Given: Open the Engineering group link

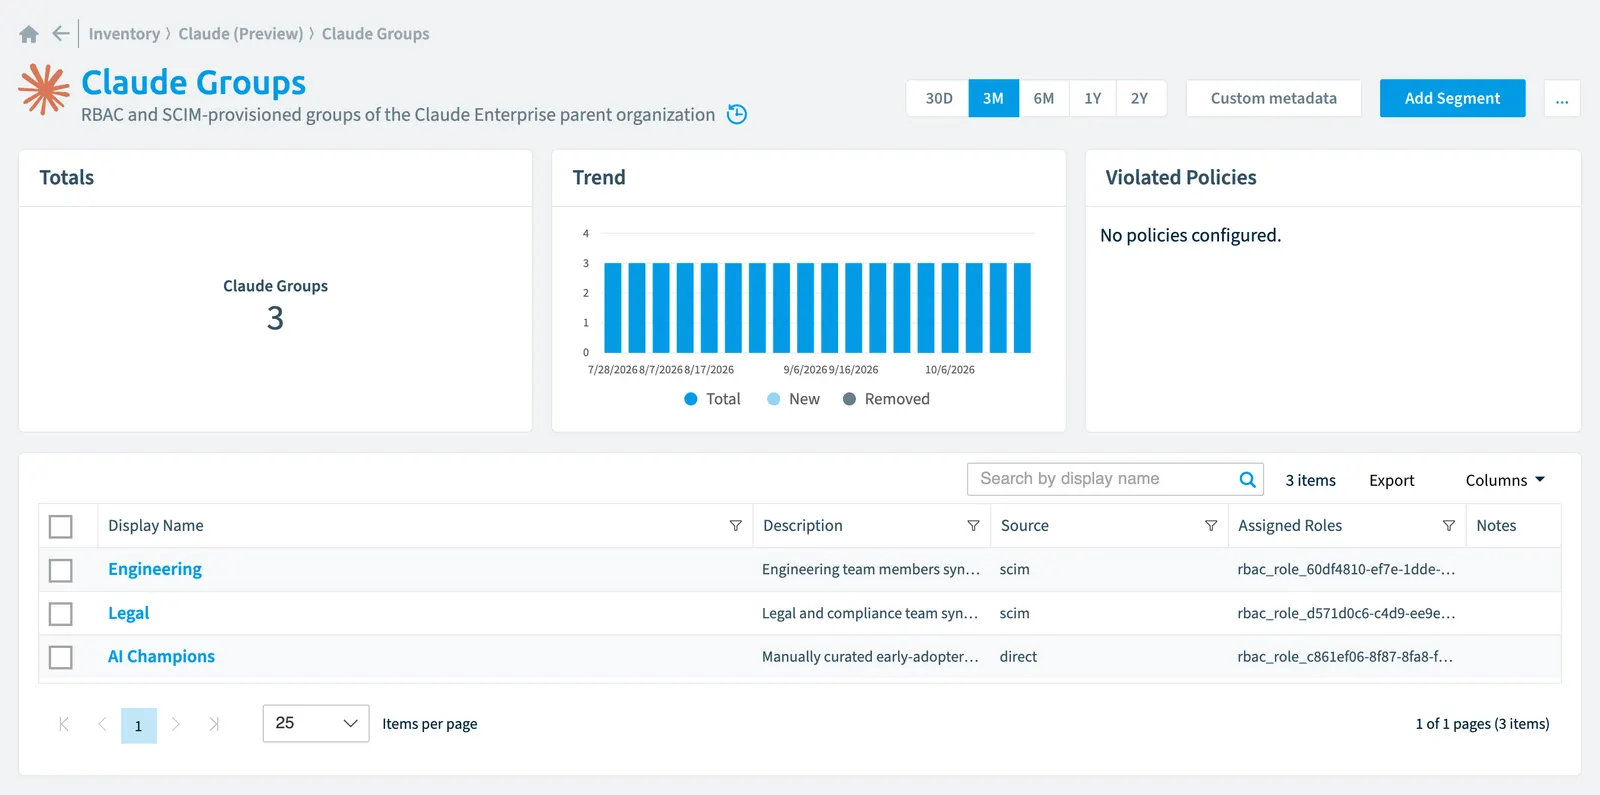Looking at the screenshot, I should (x=155, y=569).
